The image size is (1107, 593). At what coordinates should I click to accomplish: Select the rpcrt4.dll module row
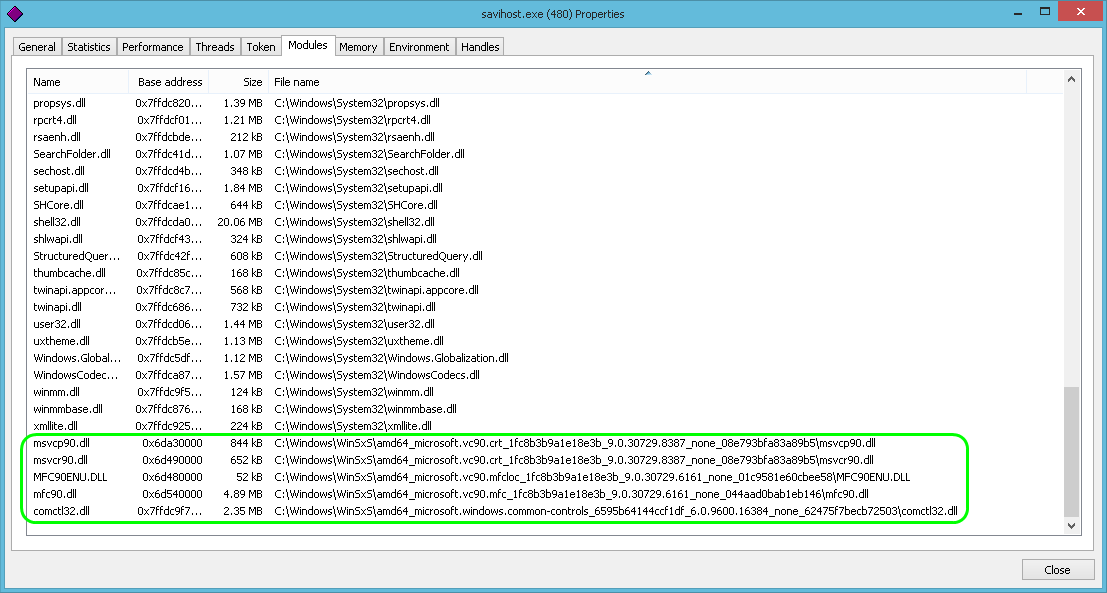tap(545, 120)
